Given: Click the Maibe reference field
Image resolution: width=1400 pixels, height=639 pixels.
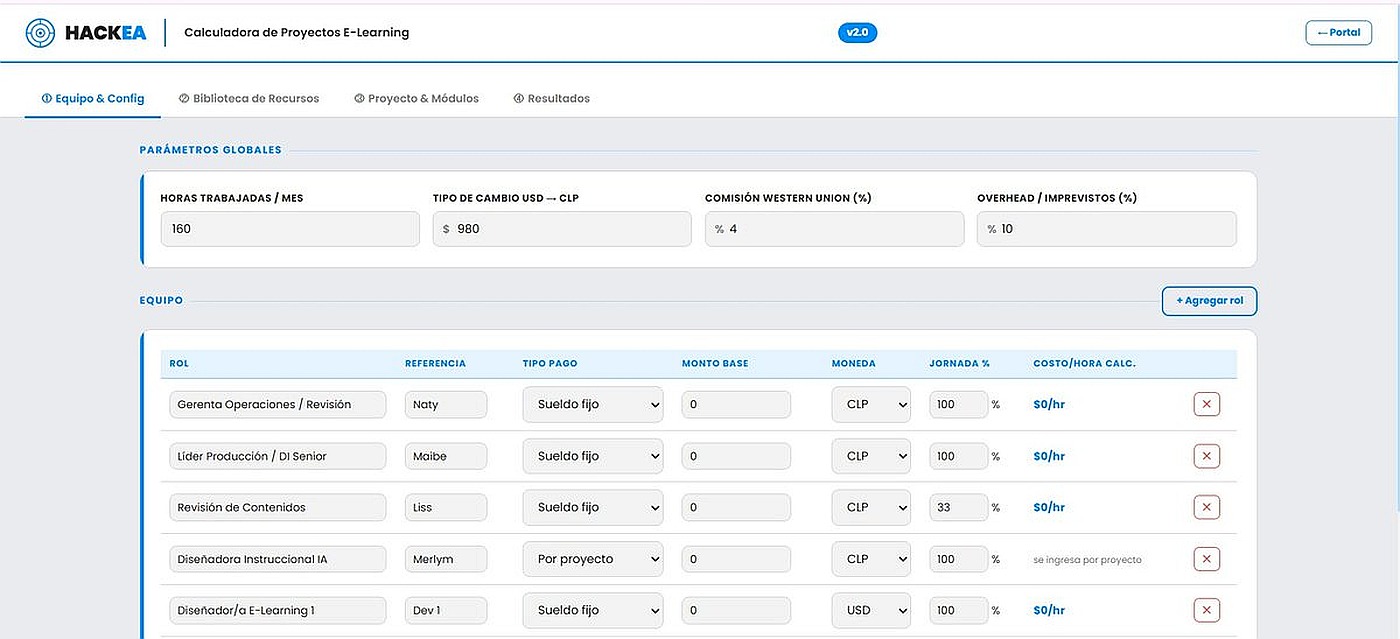Looking at the screenshot, I should point(446,456).
